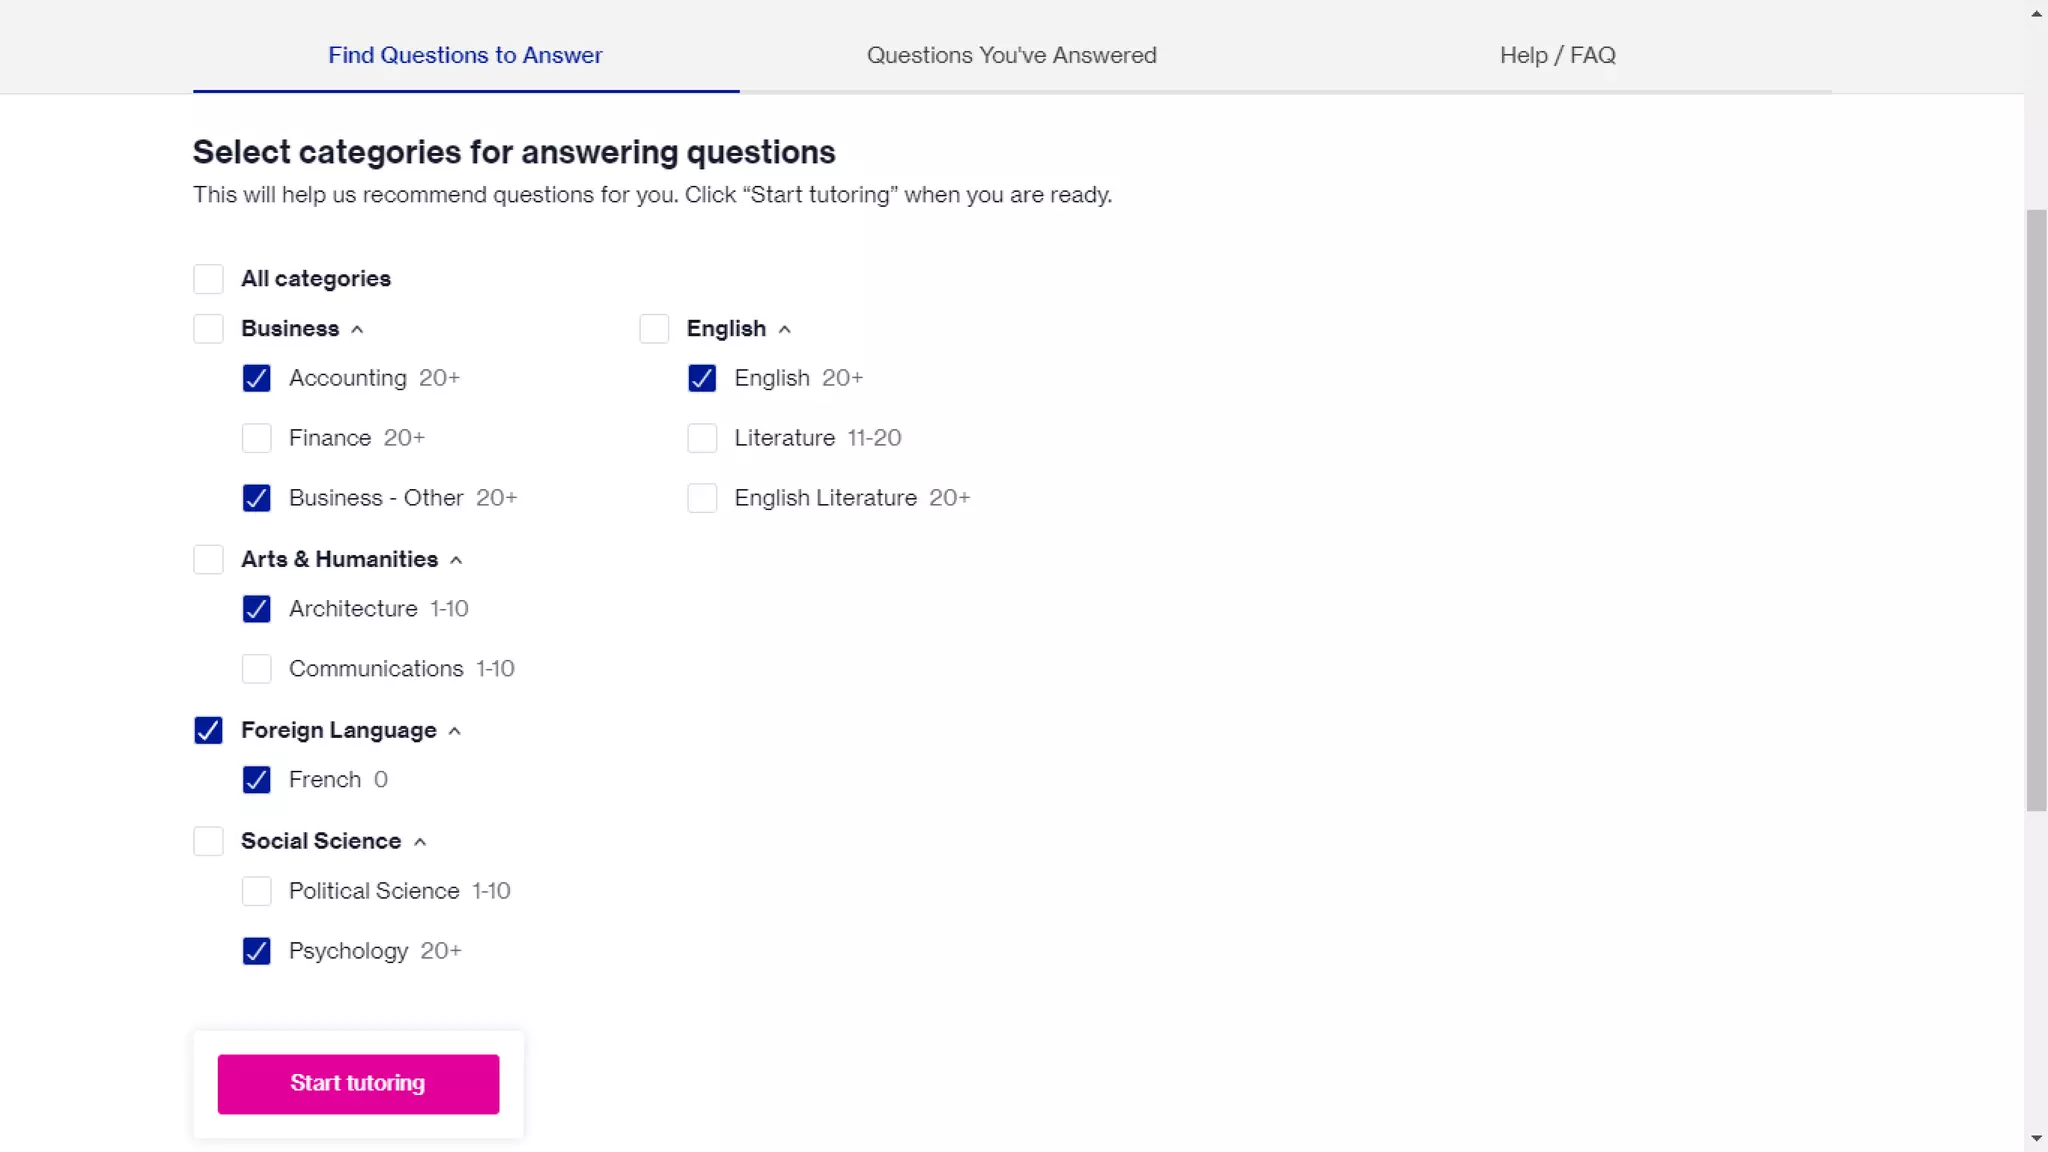
Task: Open the Questions You've Answered tab
Action: [1011, 55]
